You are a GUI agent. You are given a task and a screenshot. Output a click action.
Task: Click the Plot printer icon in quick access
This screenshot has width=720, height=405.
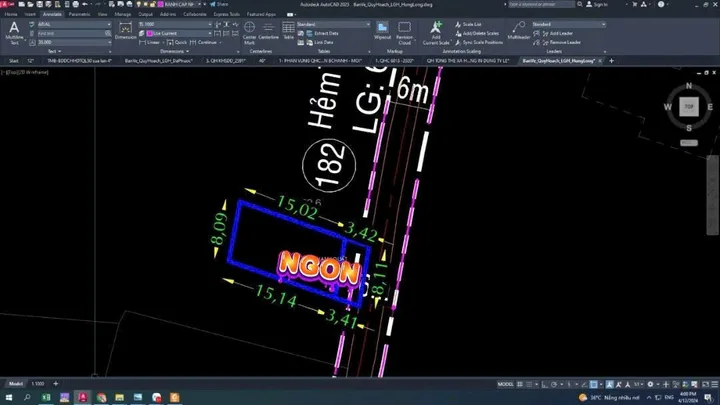pos(75,4)
